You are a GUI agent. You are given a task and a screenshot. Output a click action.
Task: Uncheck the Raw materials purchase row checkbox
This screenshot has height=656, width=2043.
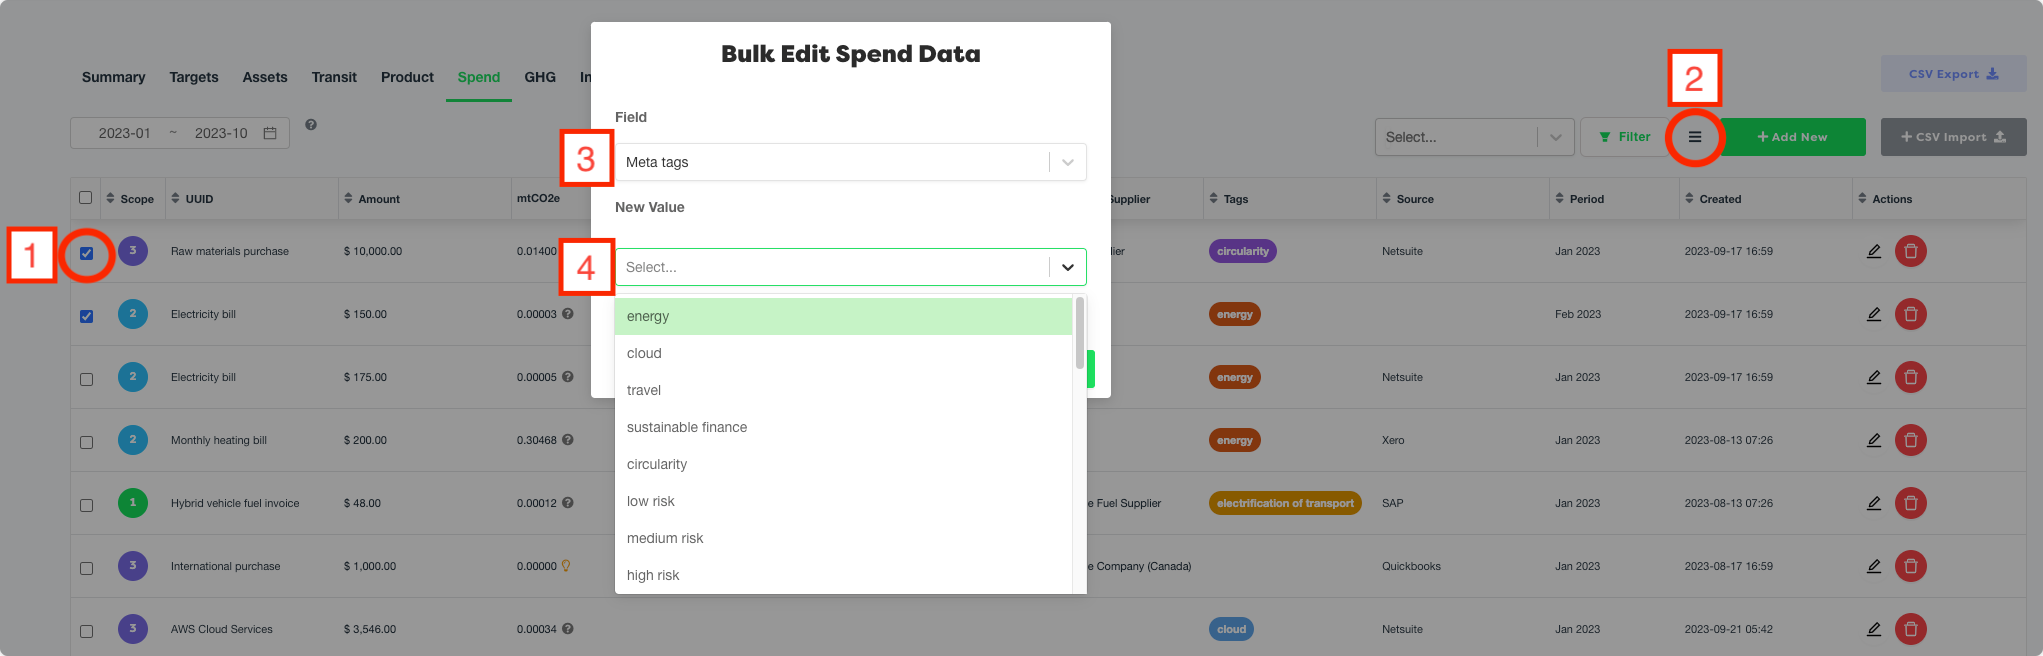pos(87,253)
